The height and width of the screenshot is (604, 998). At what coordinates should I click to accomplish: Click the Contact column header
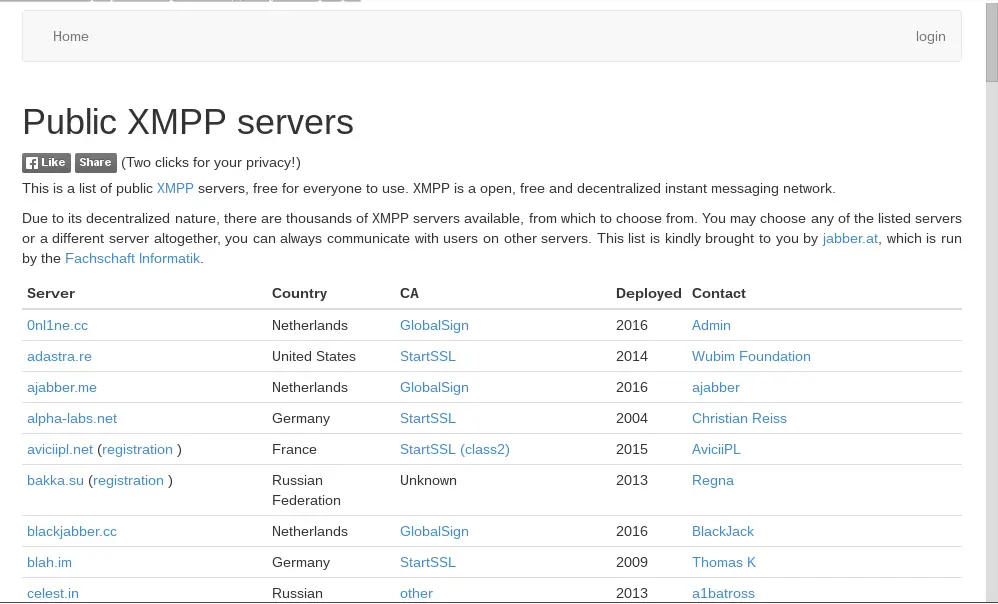[x=719, y=293]
